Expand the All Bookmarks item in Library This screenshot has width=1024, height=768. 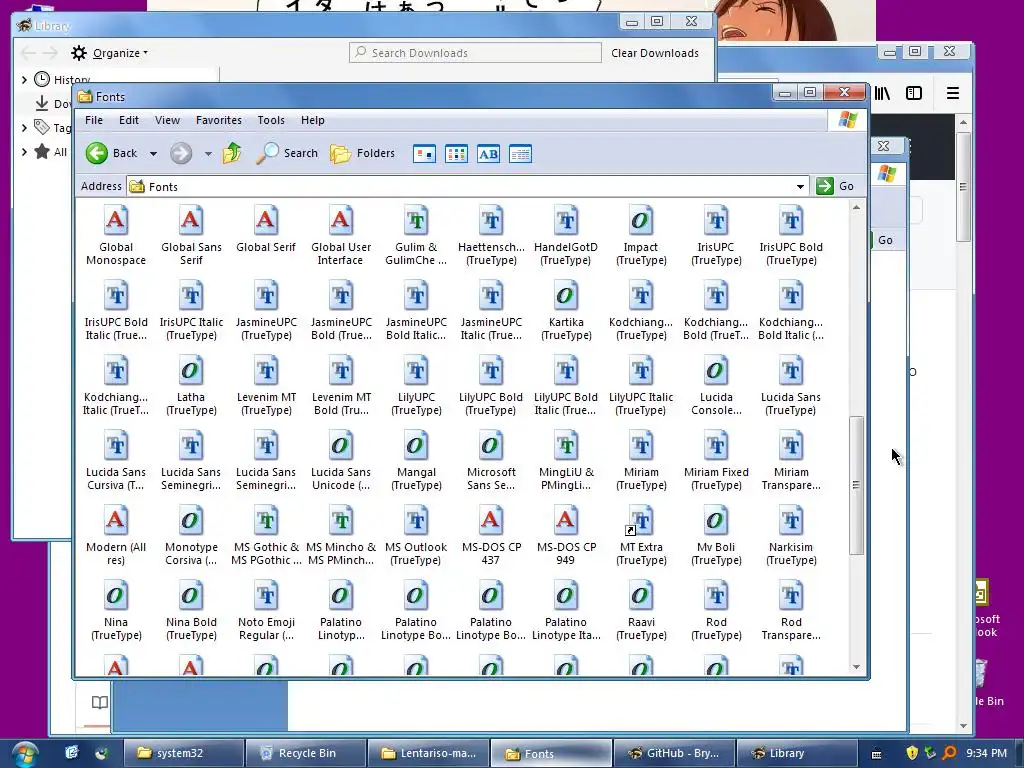[24, 152]
